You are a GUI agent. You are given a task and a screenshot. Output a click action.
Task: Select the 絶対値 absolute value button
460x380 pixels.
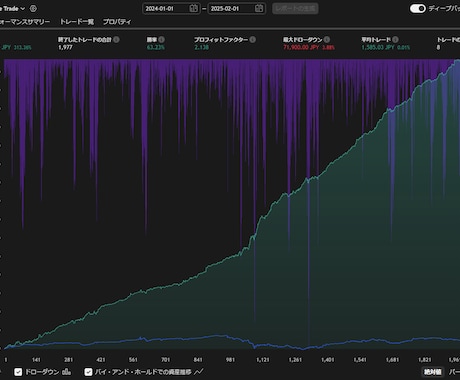click(433, 372)
